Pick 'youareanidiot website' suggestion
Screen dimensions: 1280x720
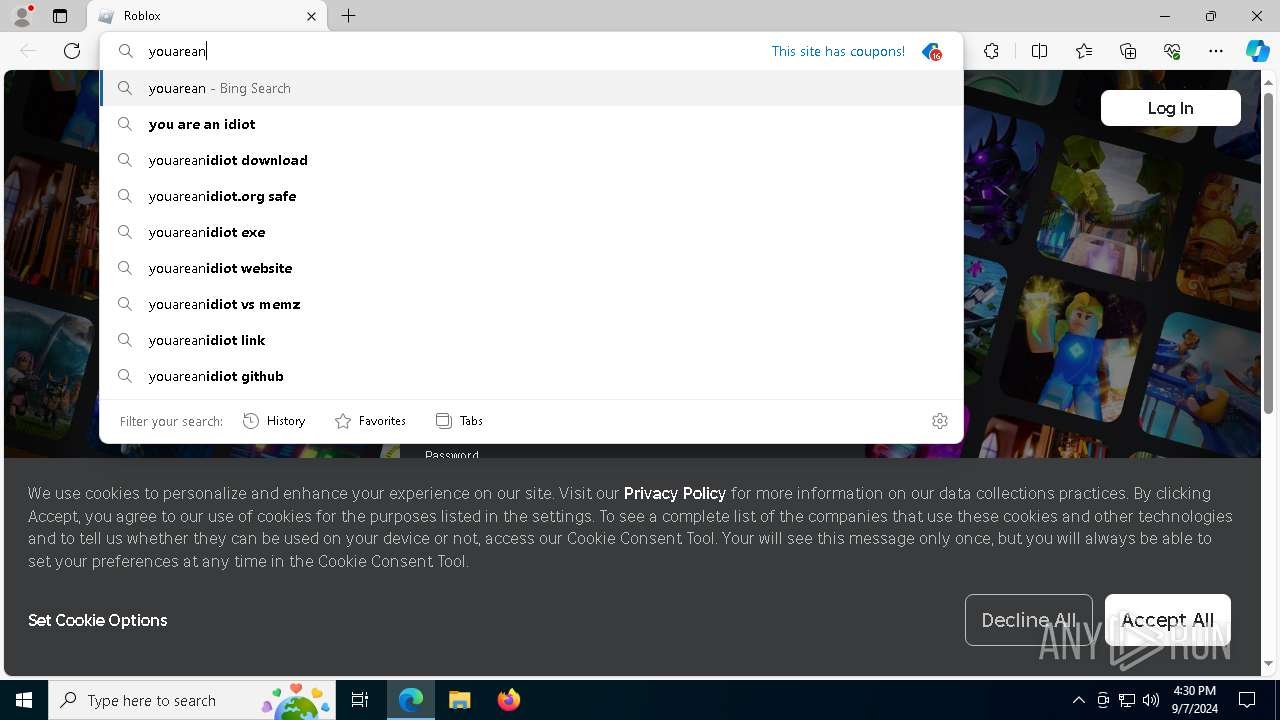click(532, 268)
